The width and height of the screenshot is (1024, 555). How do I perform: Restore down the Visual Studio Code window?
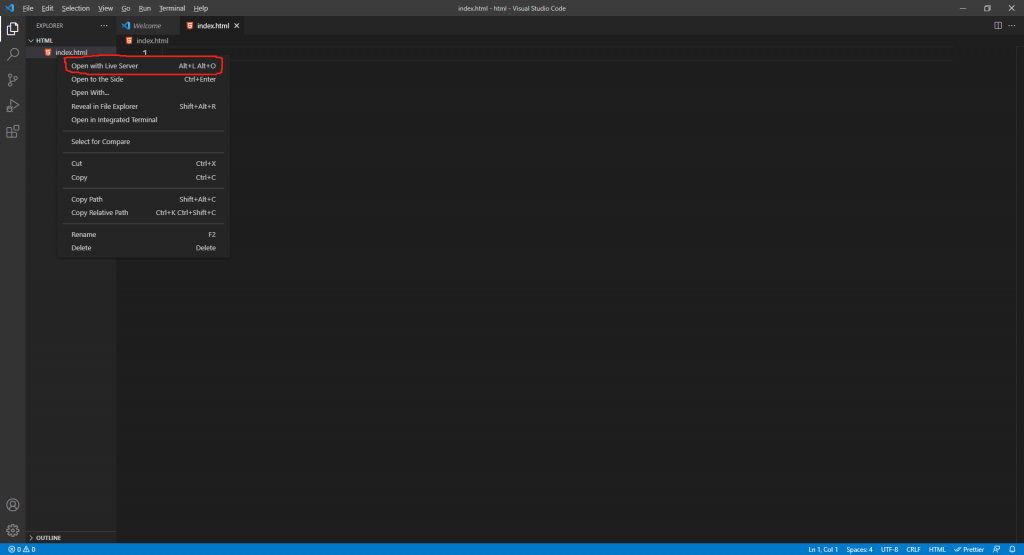(x=987, y=8)
